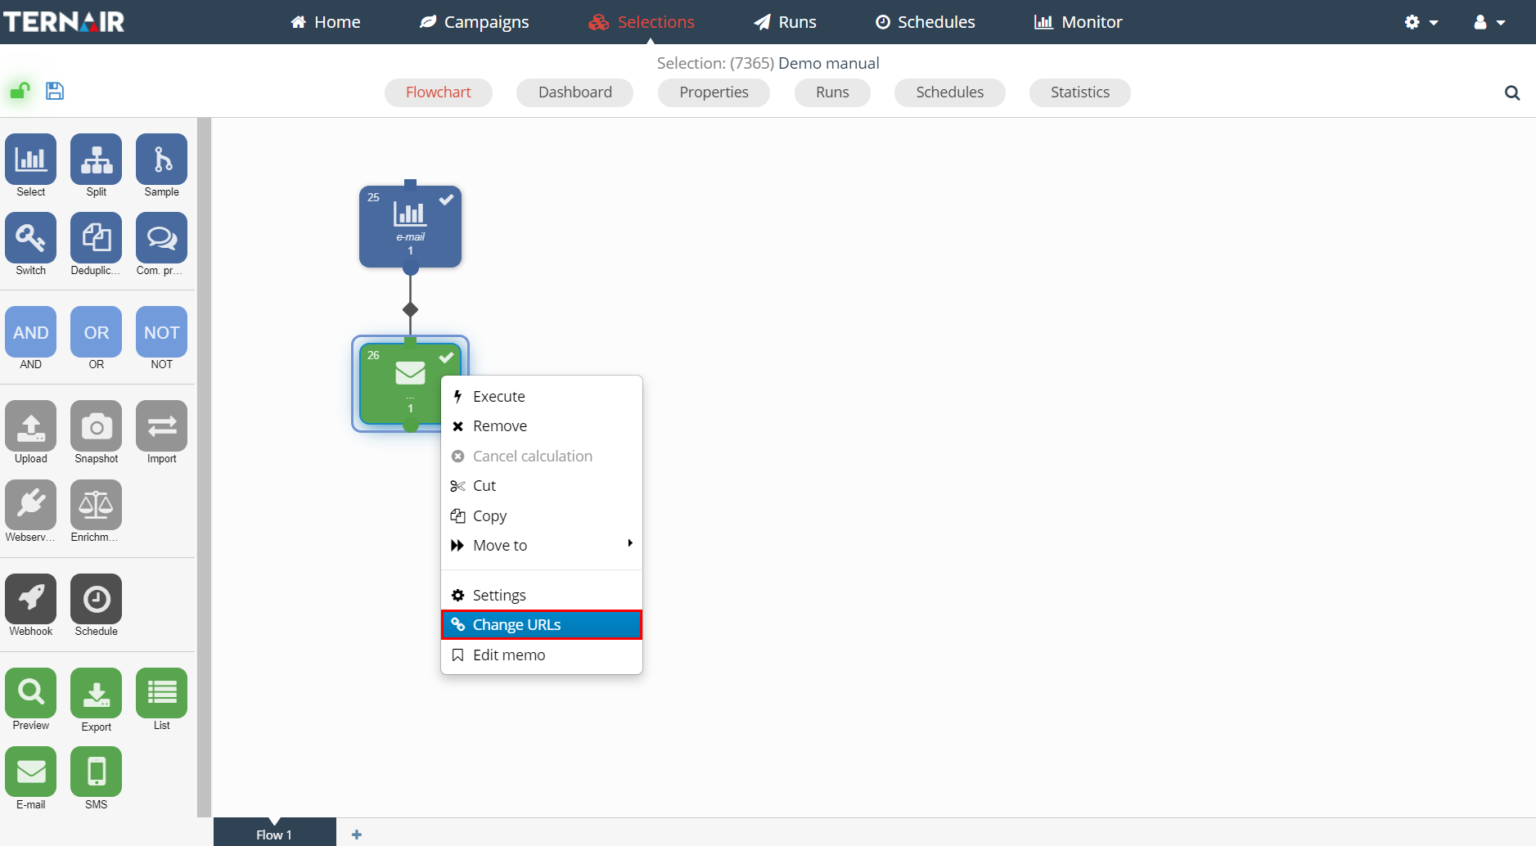1536x846 pixels.
Task: Open Settings from the context menu
Action: pyautogui.click(x=542, y=595)
